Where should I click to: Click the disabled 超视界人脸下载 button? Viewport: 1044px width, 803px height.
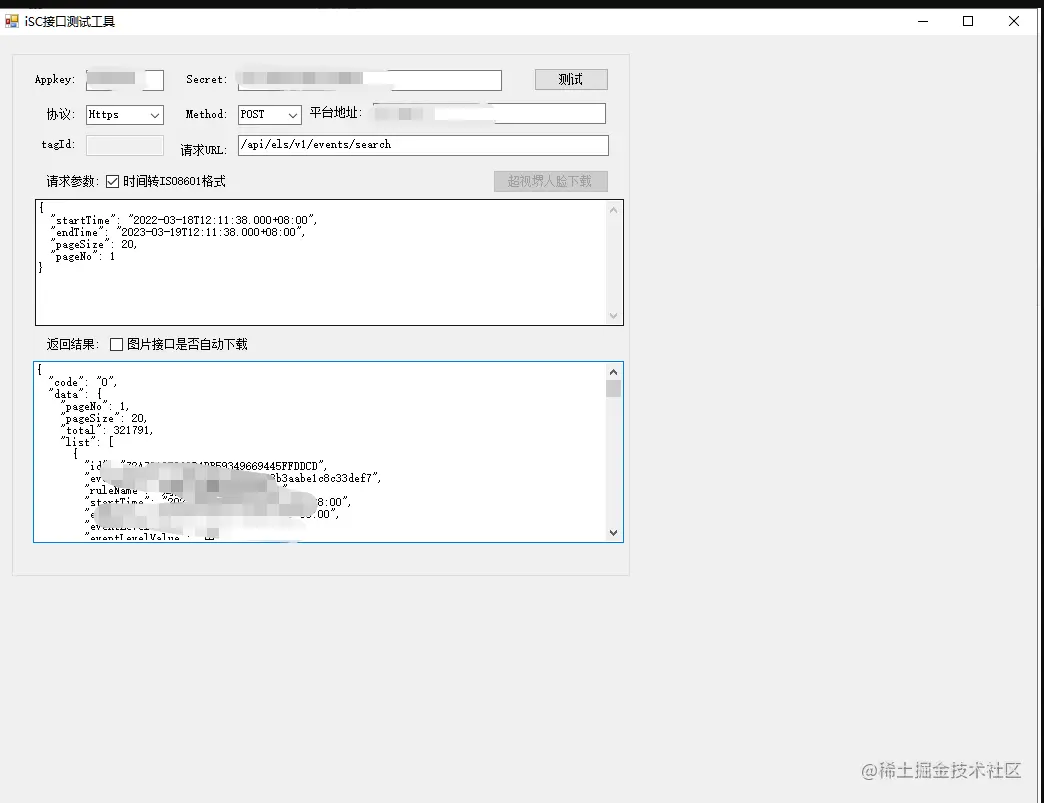[x=550, y=181]
